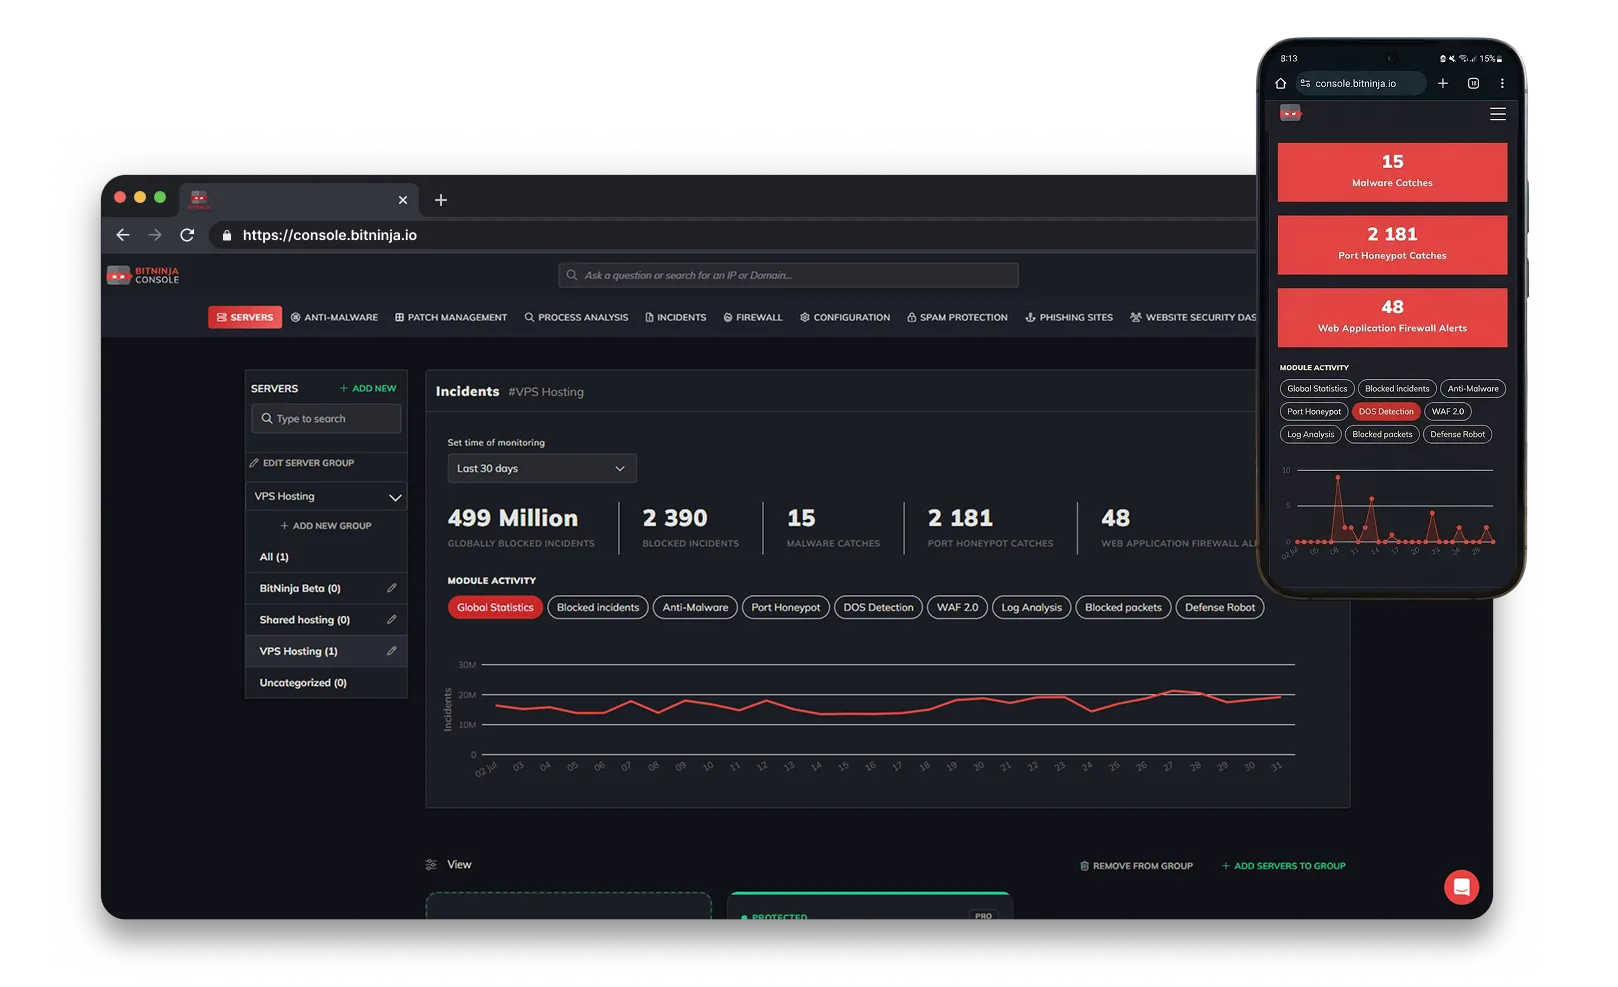
Task: Click the 2 390 blocked incidents stat
Action: click(690, 527)
